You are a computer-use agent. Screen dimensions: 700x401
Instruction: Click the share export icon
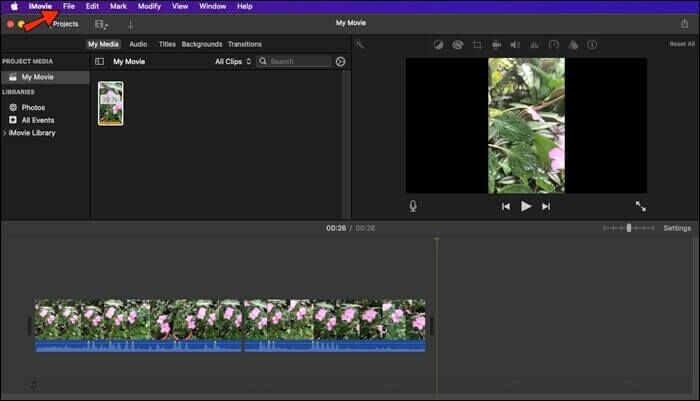click(x=684, y=24)
